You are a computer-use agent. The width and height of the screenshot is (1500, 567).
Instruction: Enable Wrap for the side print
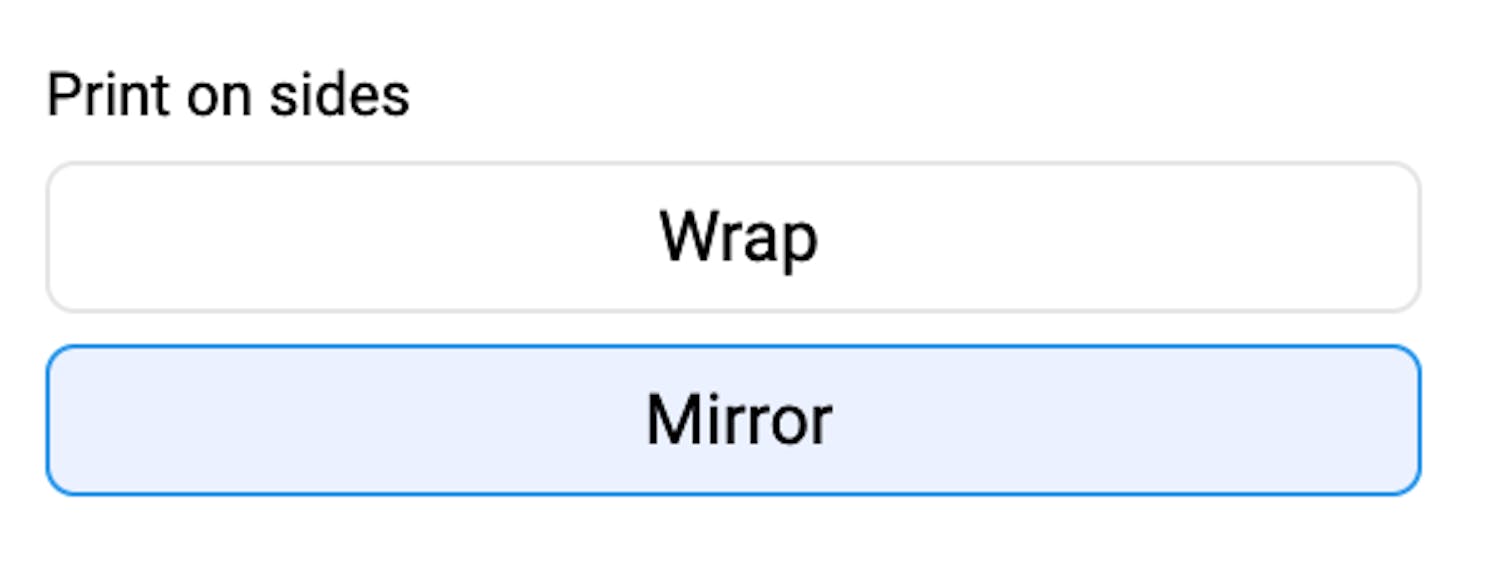coord(733,238)
